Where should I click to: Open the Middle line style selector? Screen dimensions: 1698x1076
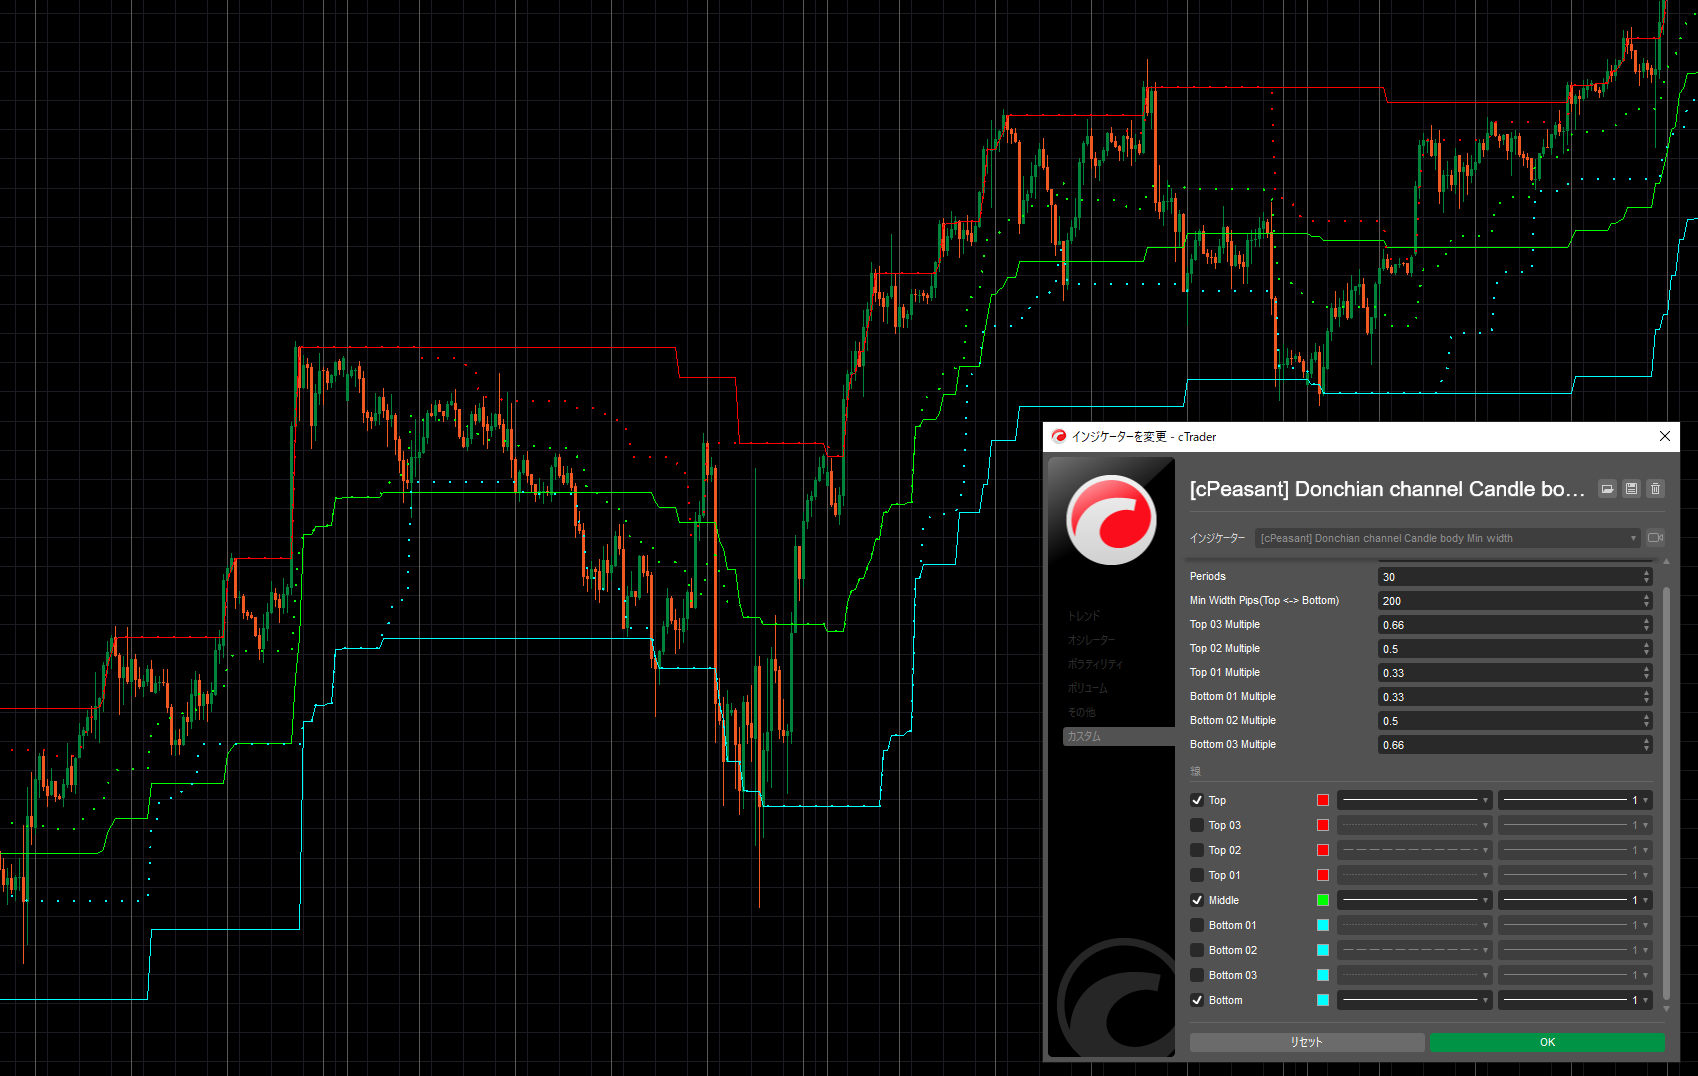tap(1414, 899)
